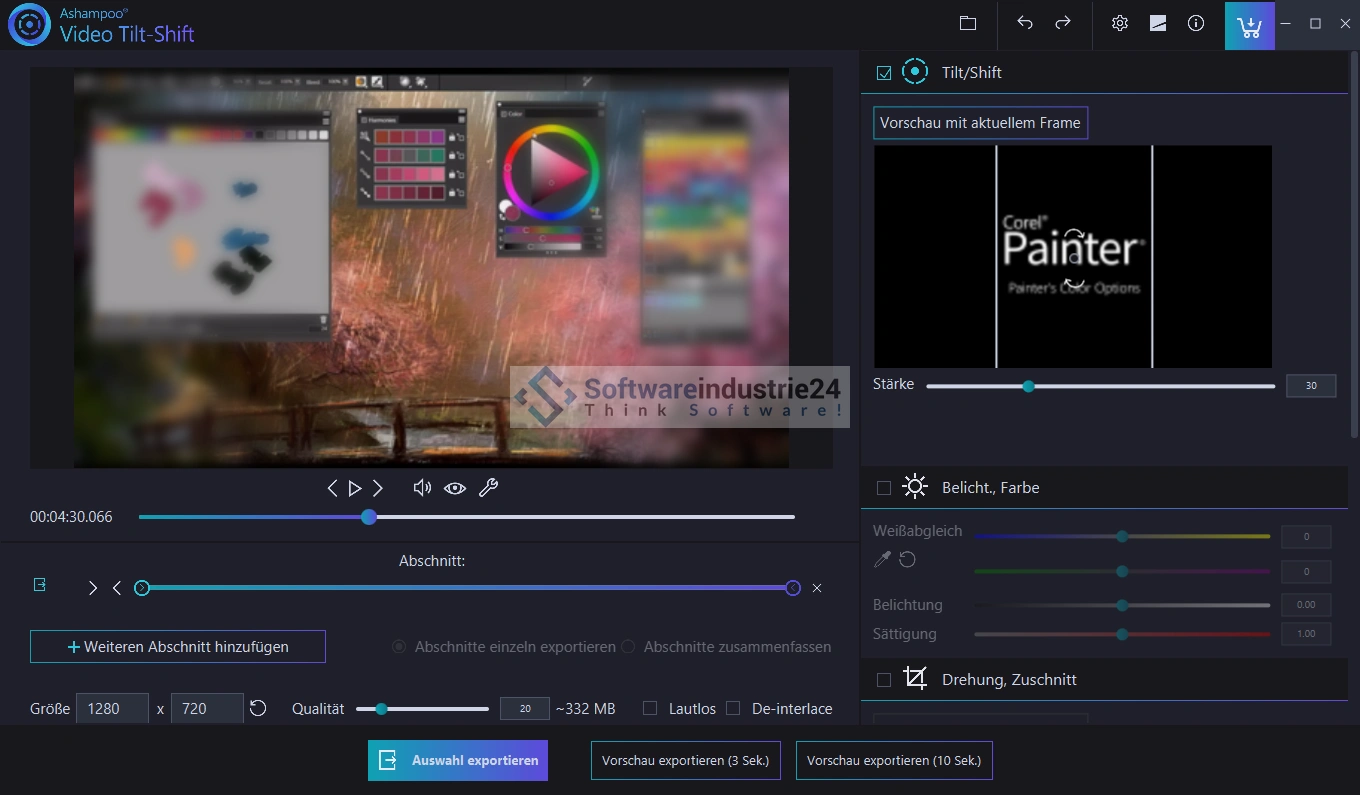Enable the Belicht., Farbe checkbox

tap(884, 488)
